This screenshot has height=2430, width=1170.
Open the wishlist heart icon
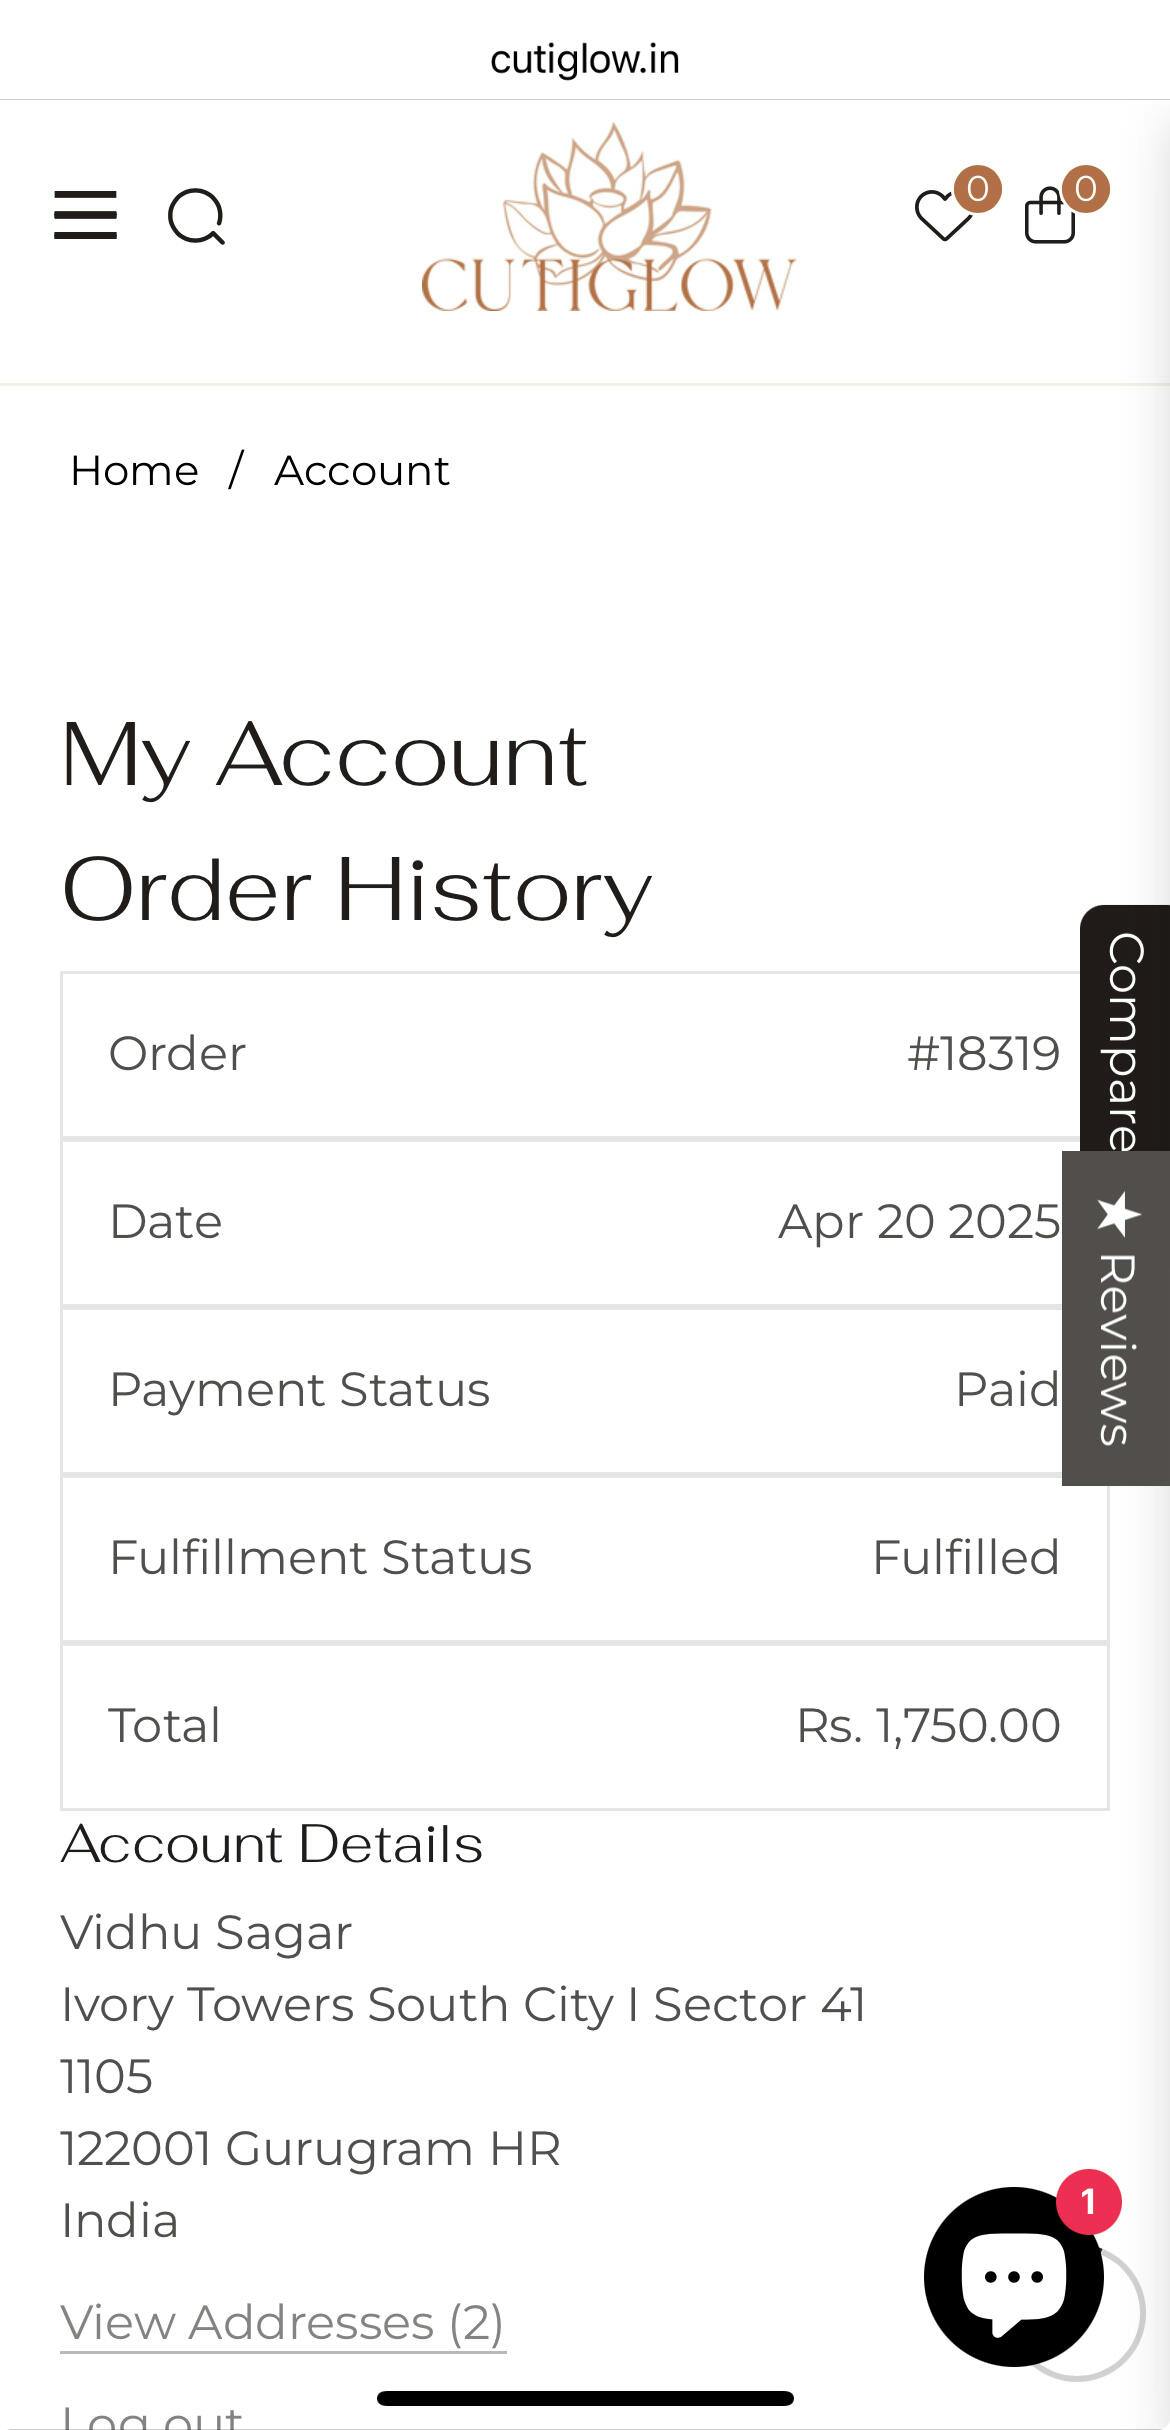click(x=943, y=216)
